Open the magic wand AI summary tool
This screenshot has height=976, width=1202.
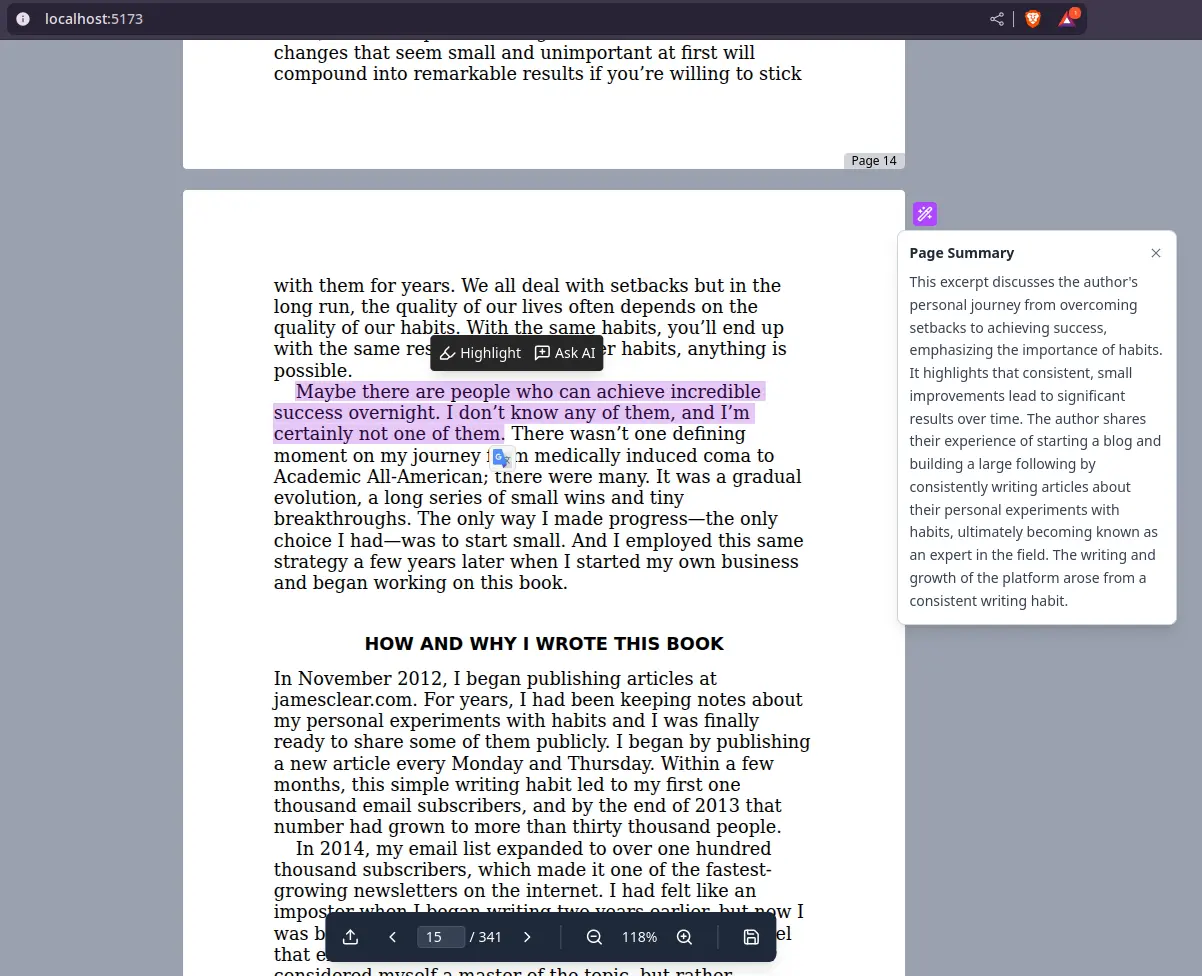point(924,213)
